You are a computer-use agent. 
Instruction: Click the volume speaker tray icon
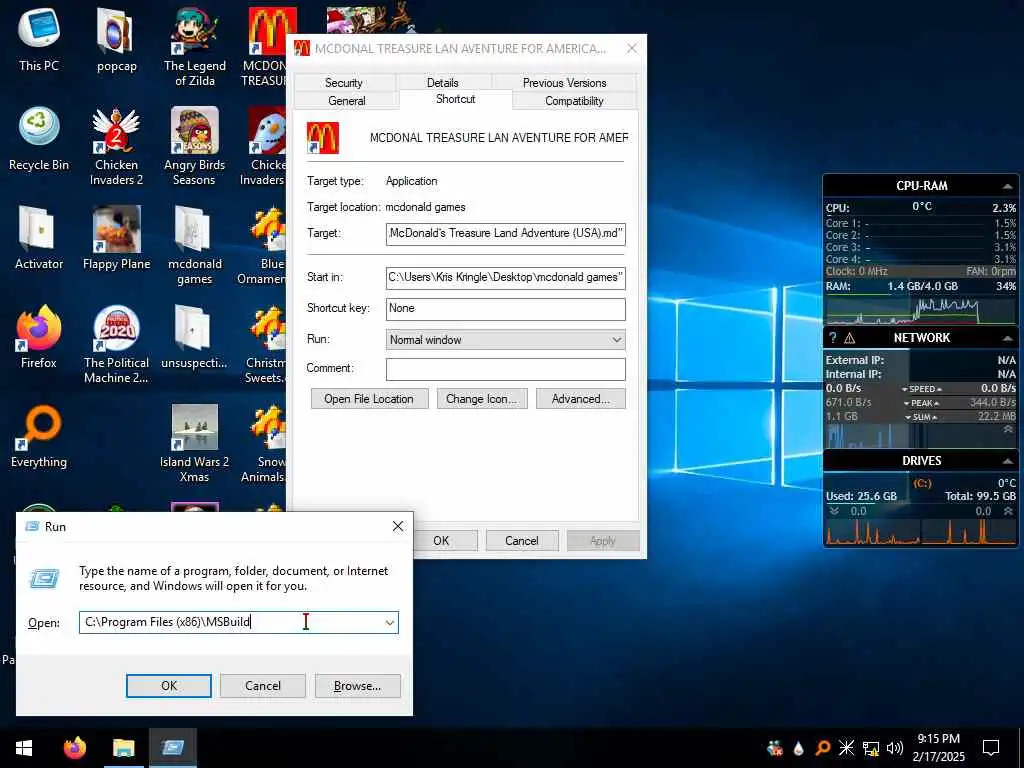tap(895, 748)
